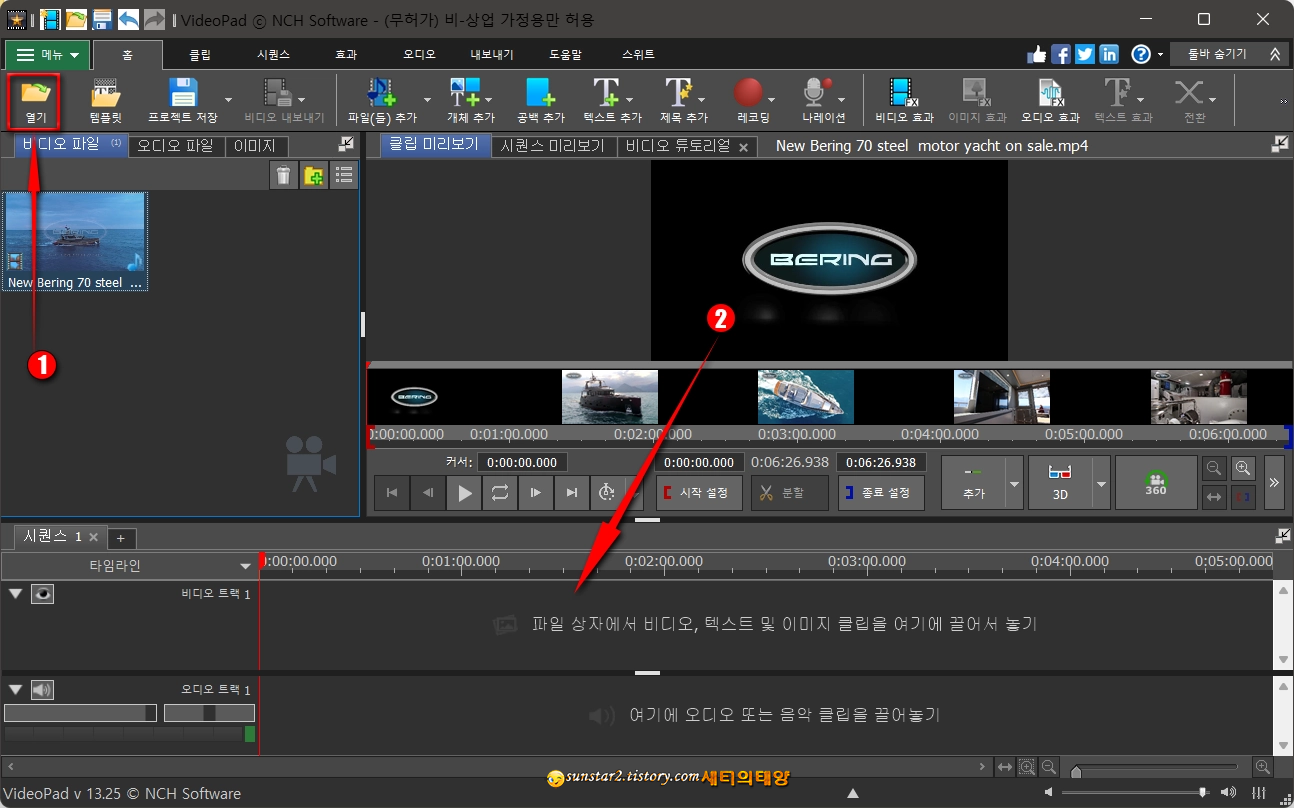
Task: Click the 개체 추가 add object icon
Action: (x=465, y=93)
